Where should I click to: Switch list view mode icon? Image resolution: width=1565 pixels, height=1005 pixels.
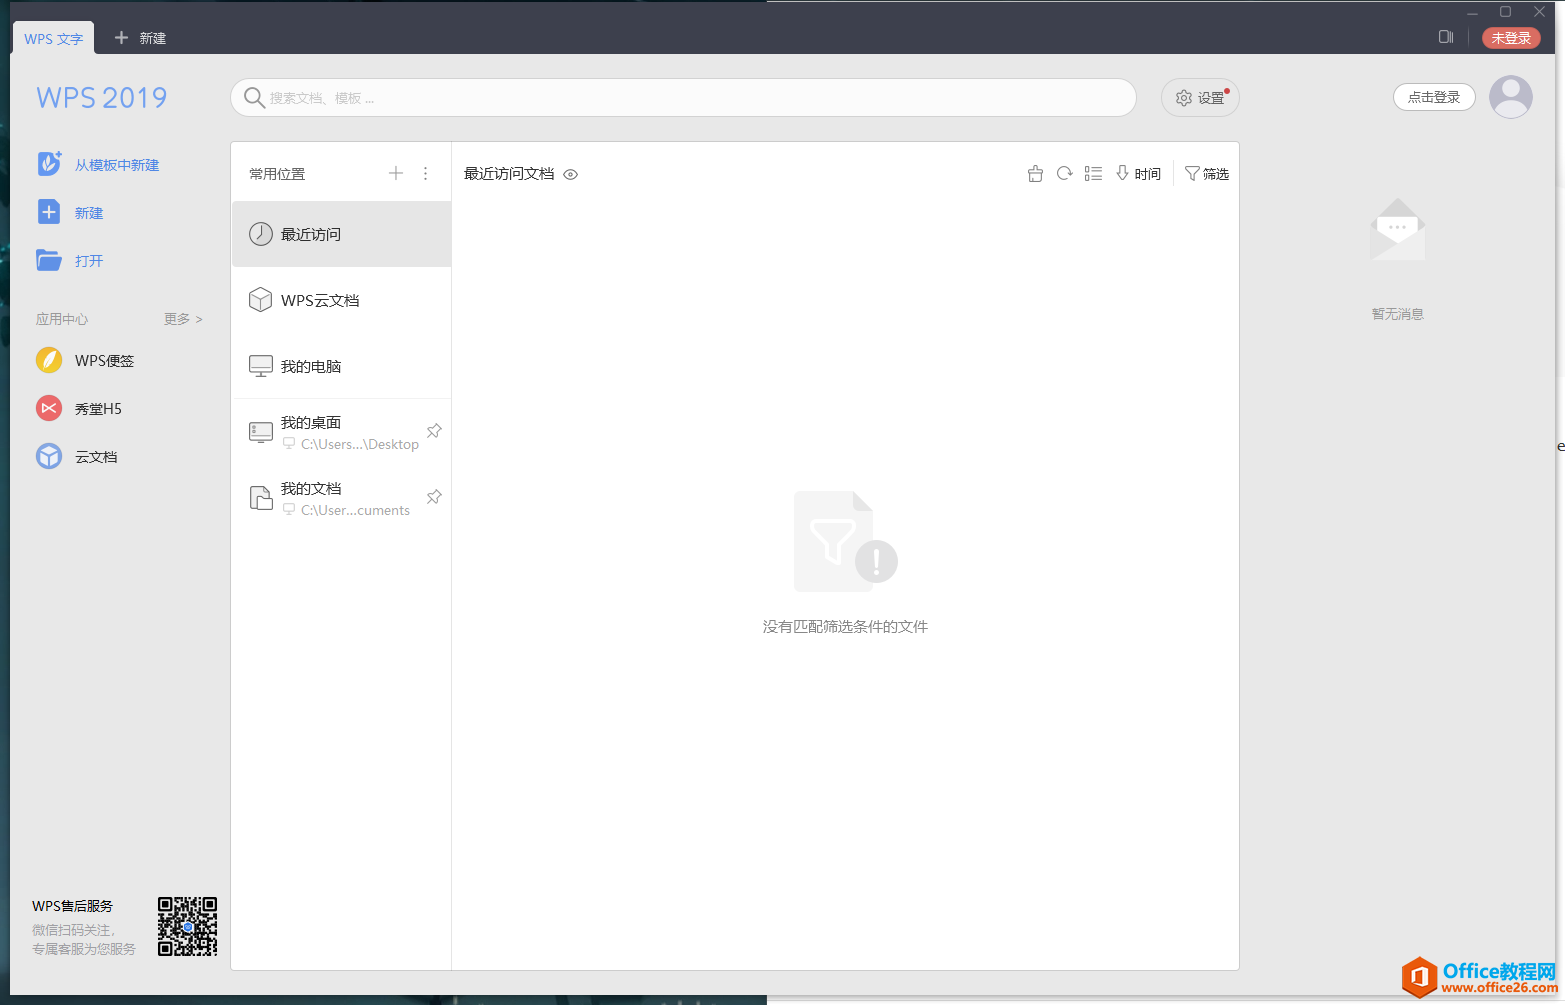(1093, 173)
